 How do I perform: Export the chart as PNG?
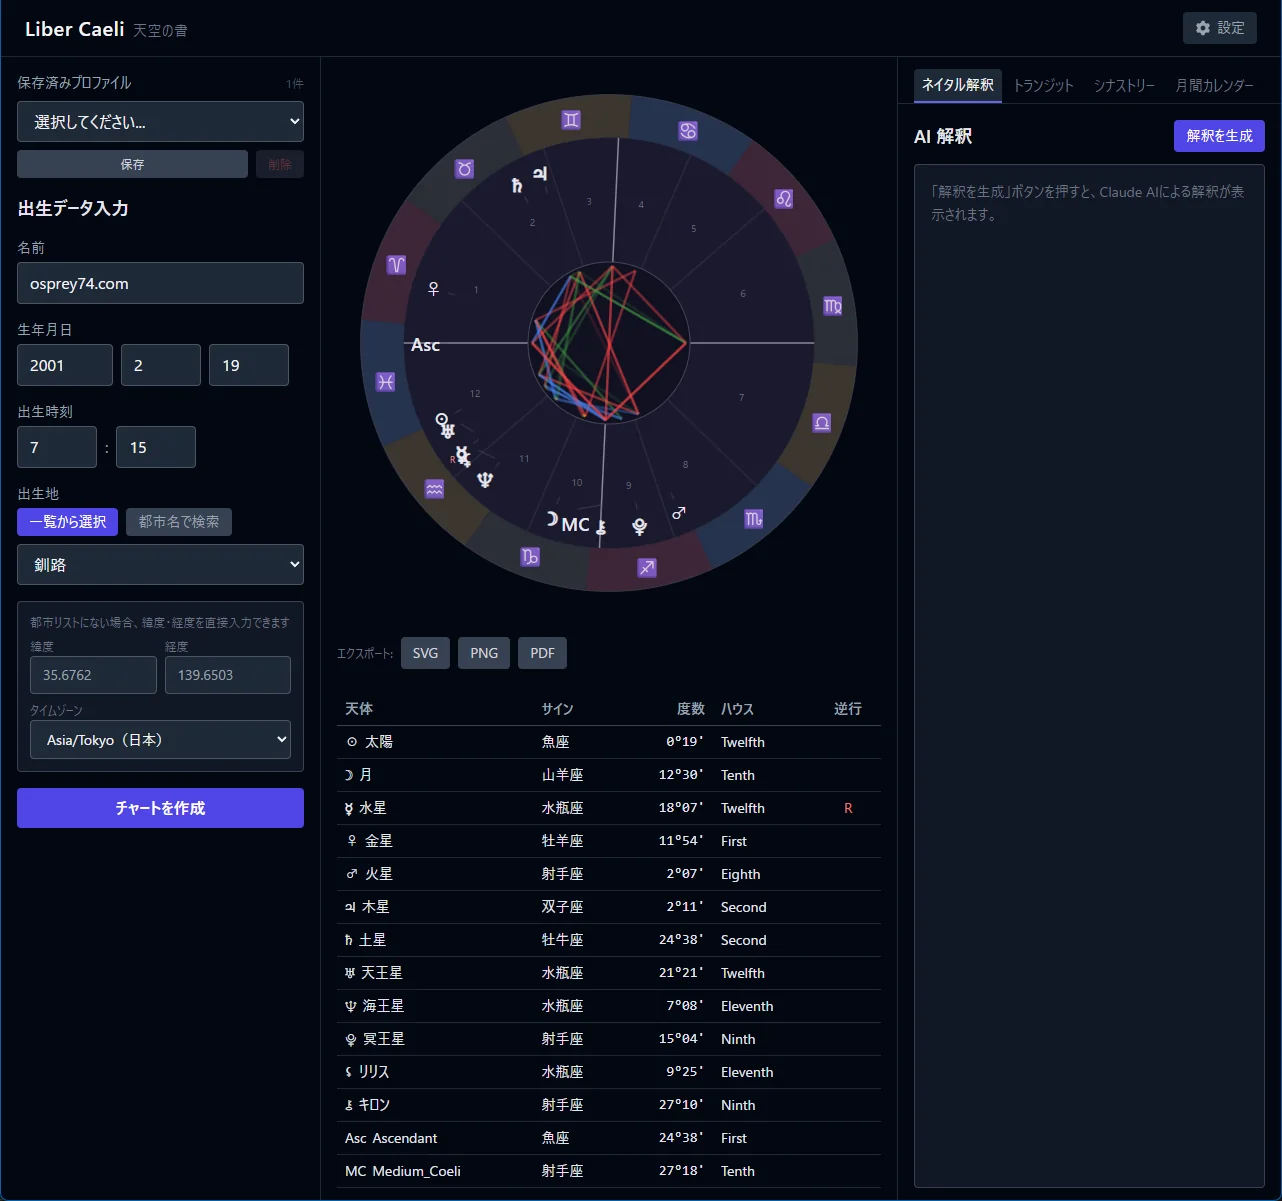coord(484,653)
